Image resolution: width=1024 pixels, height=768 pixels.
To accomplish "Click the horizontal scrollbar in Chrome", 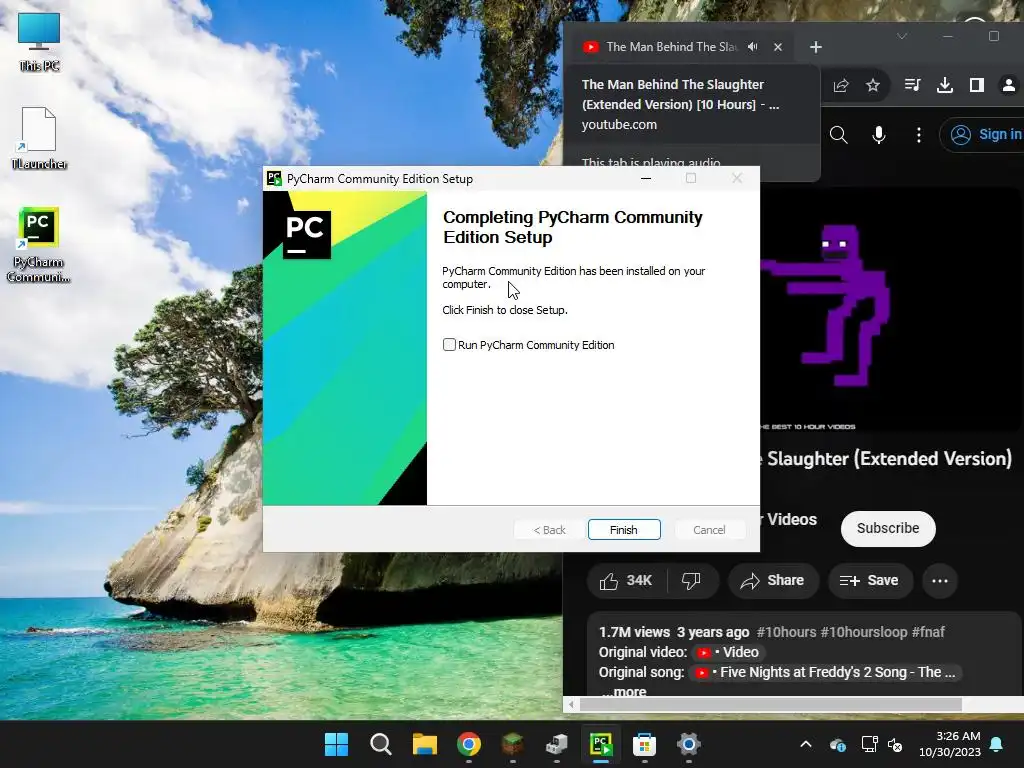I will (771, 705).
